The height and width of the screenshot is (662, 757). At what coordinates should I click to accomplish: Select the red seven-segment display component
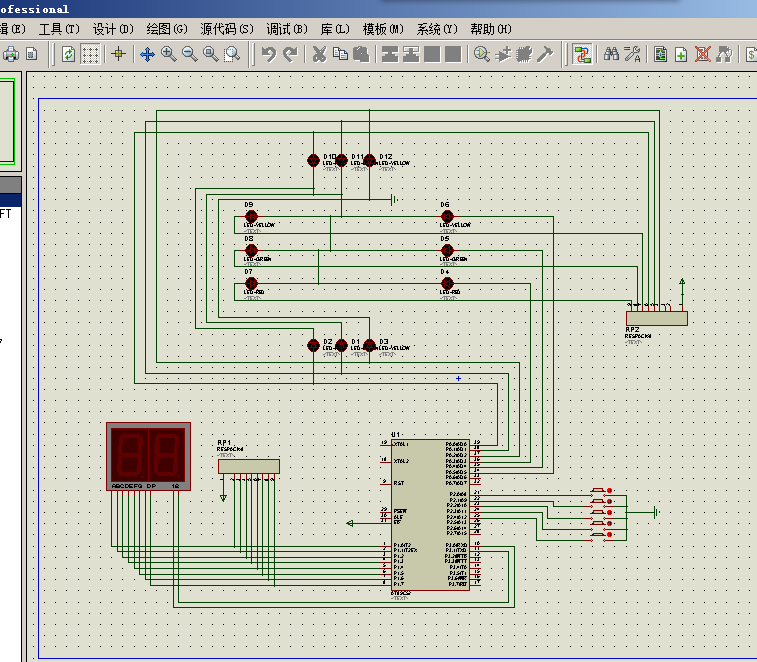point(148,456)
